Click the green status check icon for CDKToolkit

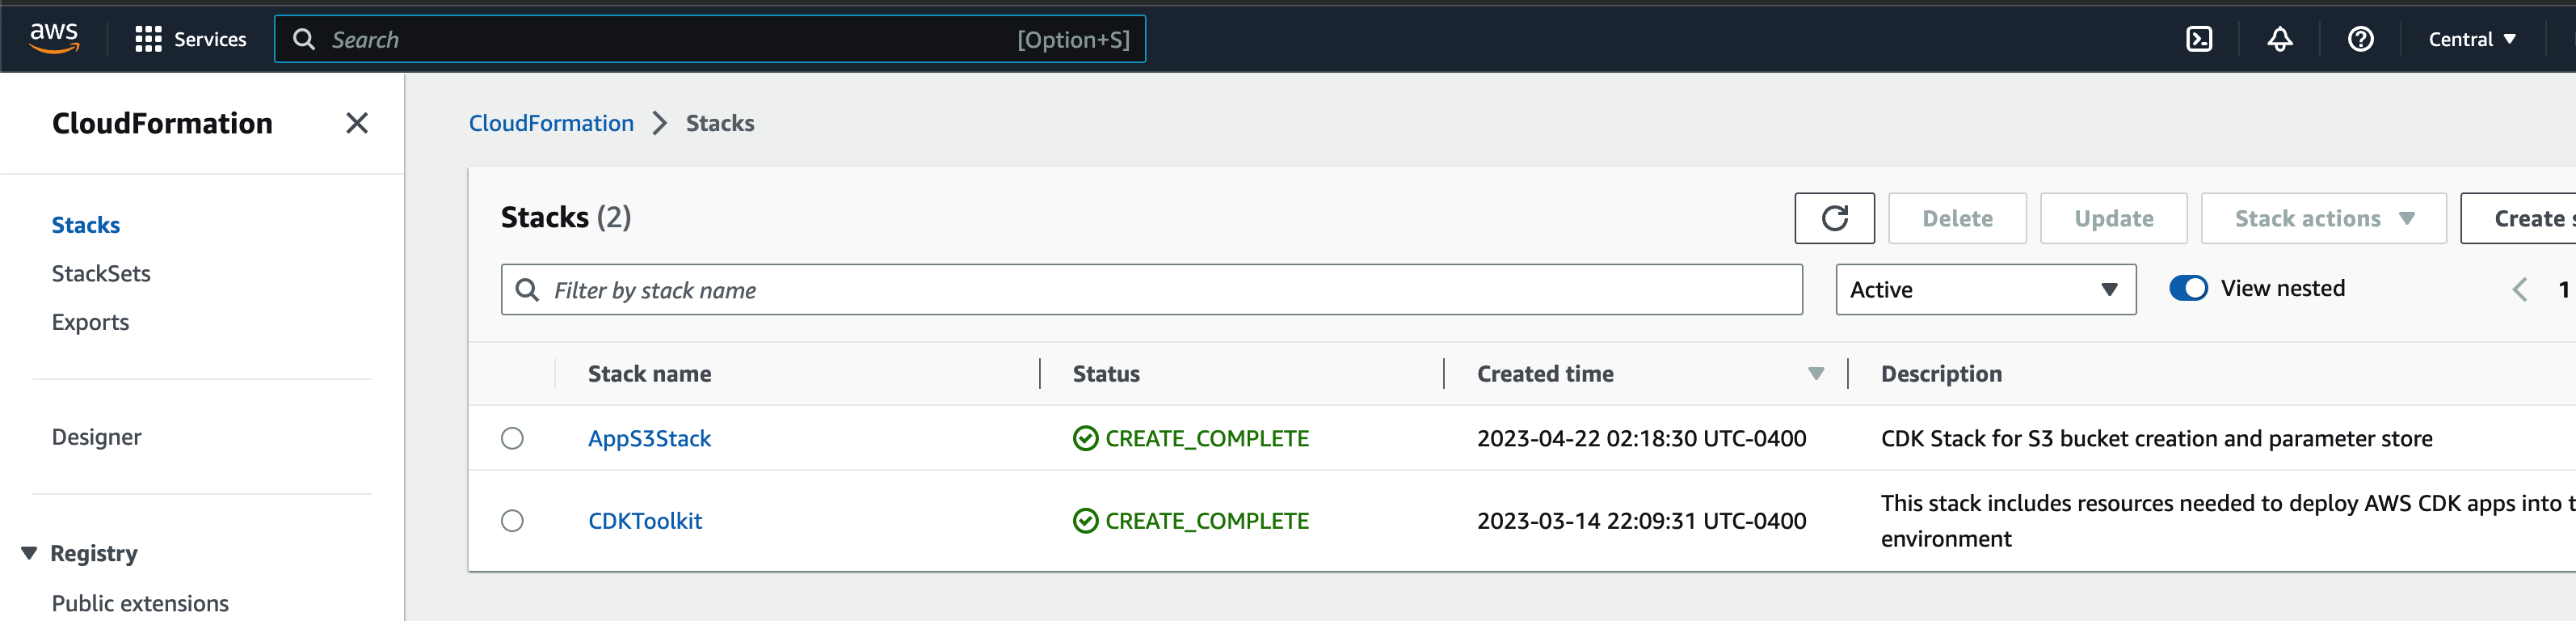(x=1085, y=521)
